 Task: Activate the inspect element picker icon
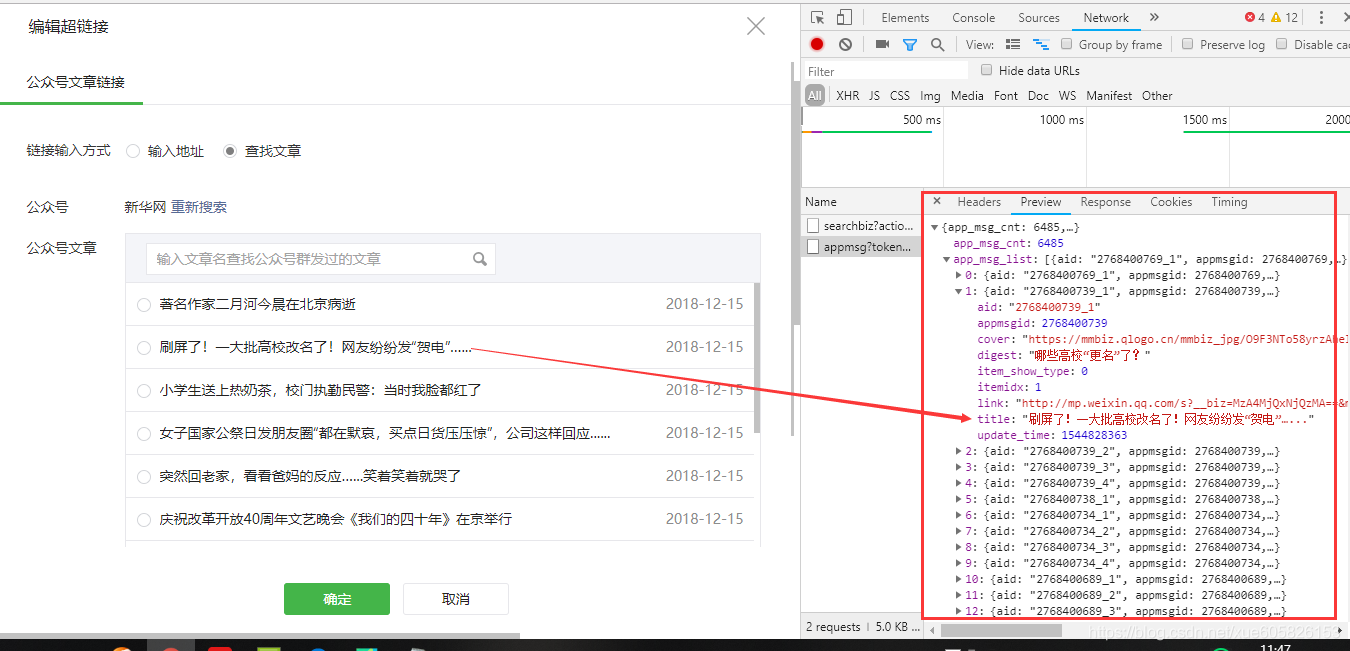[818, 17]
